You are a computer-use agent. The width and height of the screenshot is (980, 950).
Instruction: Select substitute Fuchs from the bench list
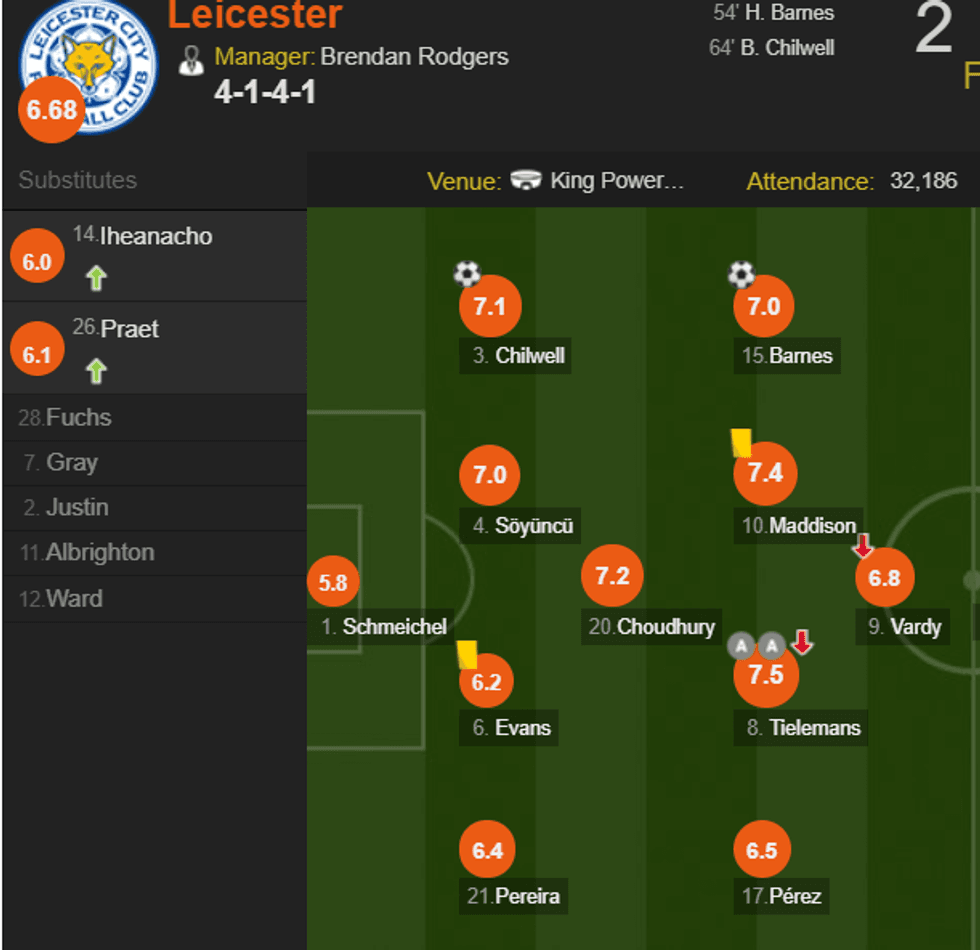pos(78,417)
